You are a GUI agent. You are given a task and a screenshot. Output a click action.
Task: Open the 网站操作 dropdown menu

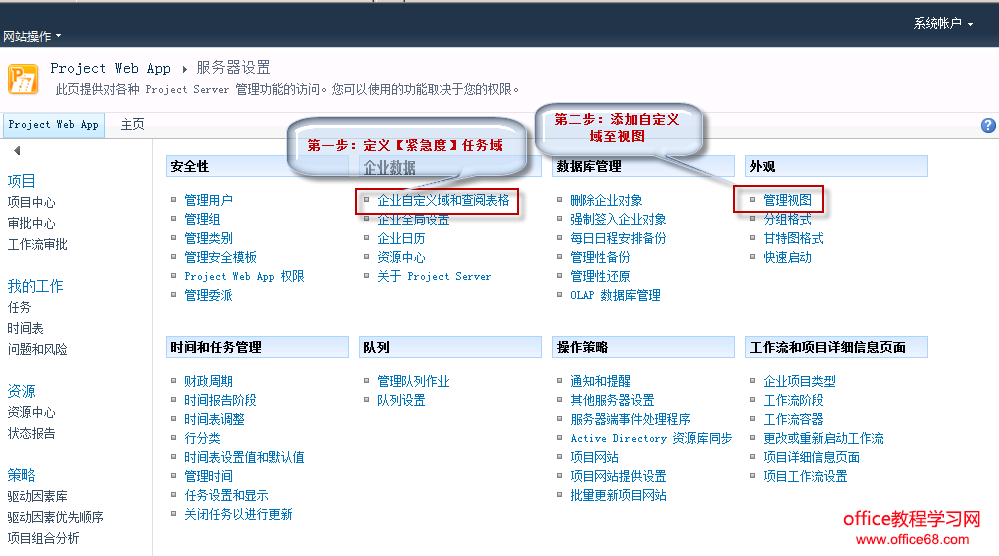coord(32,36)
